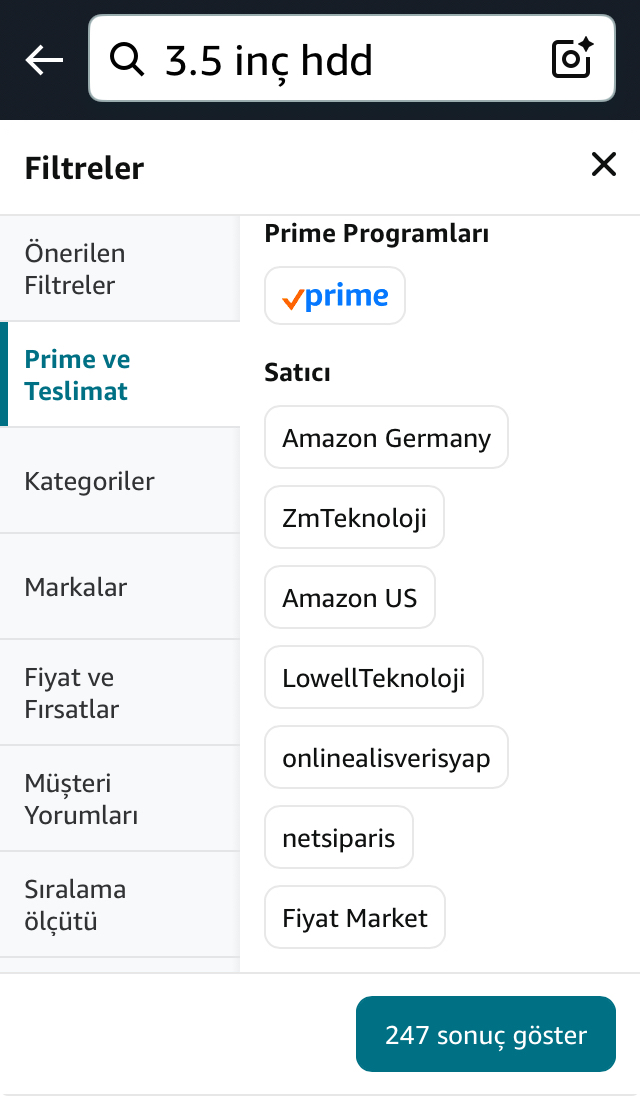Image resolution: width=640 pixels, height=1096 pixels.
Task: Click the 247 sonuç göster button
Action: pyautogui.click(x=486, y=1034)
